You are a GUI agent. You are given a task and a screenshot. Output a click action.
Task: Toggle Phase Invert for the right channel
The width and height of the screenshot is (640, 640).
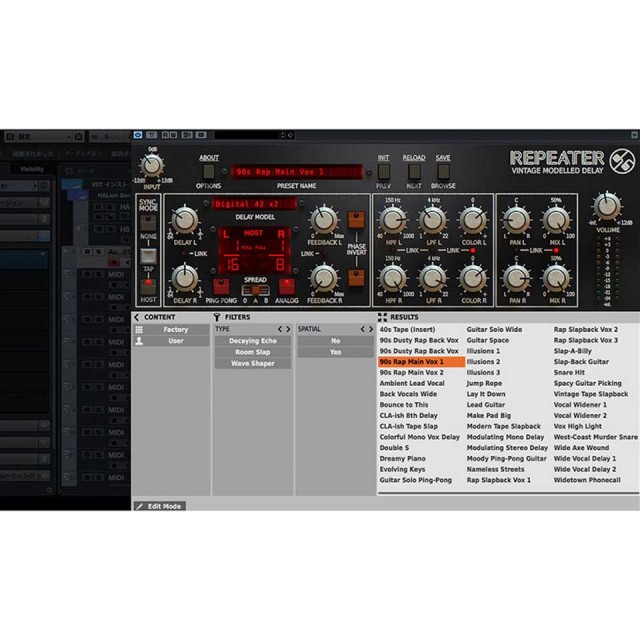coord(356,278)
